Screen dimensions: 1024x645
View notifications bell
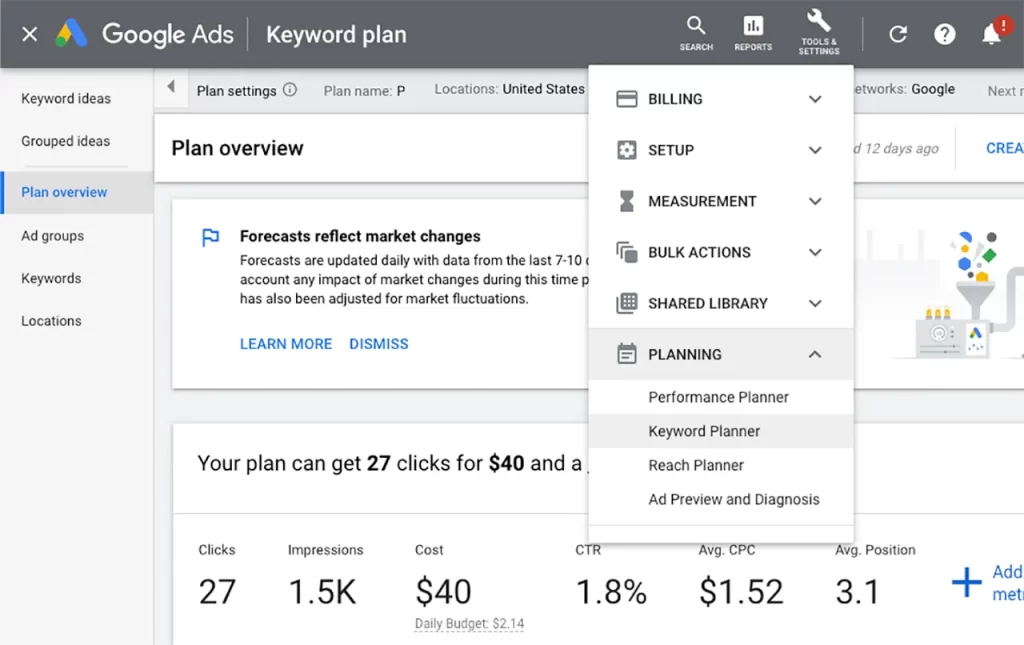(x=991, y=33)
